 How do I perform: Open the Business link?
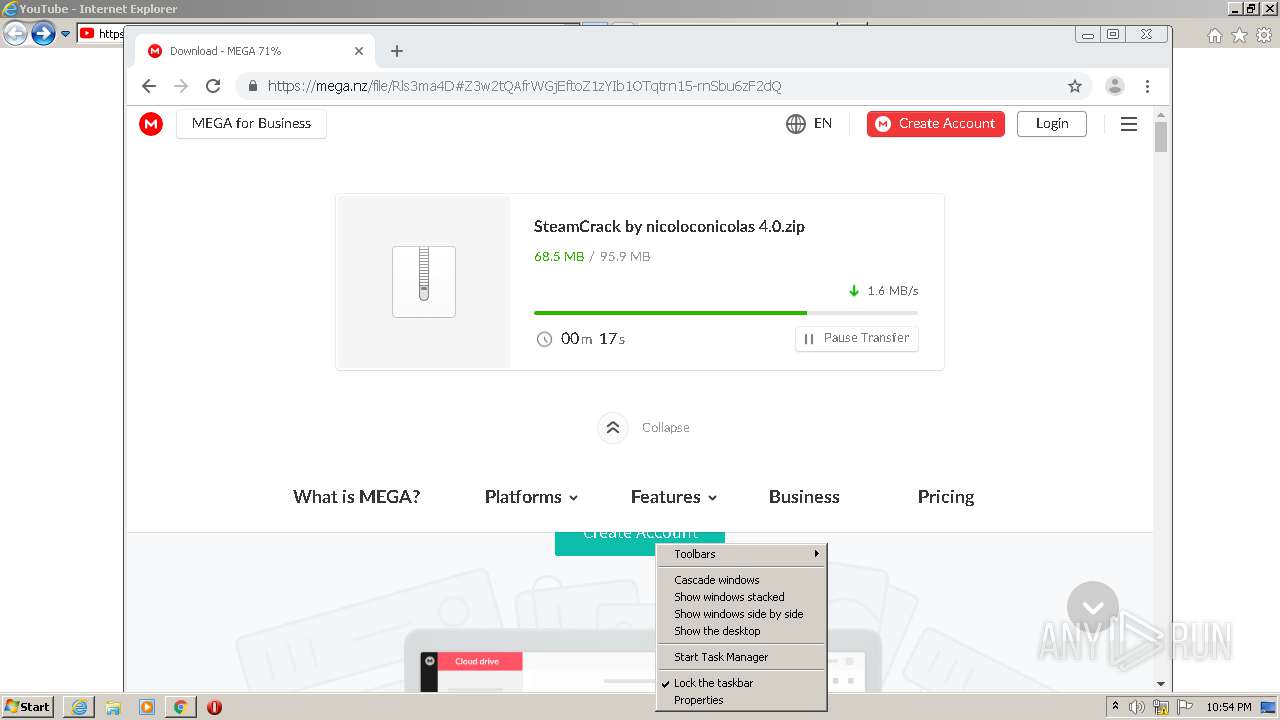tap(804, 497)
